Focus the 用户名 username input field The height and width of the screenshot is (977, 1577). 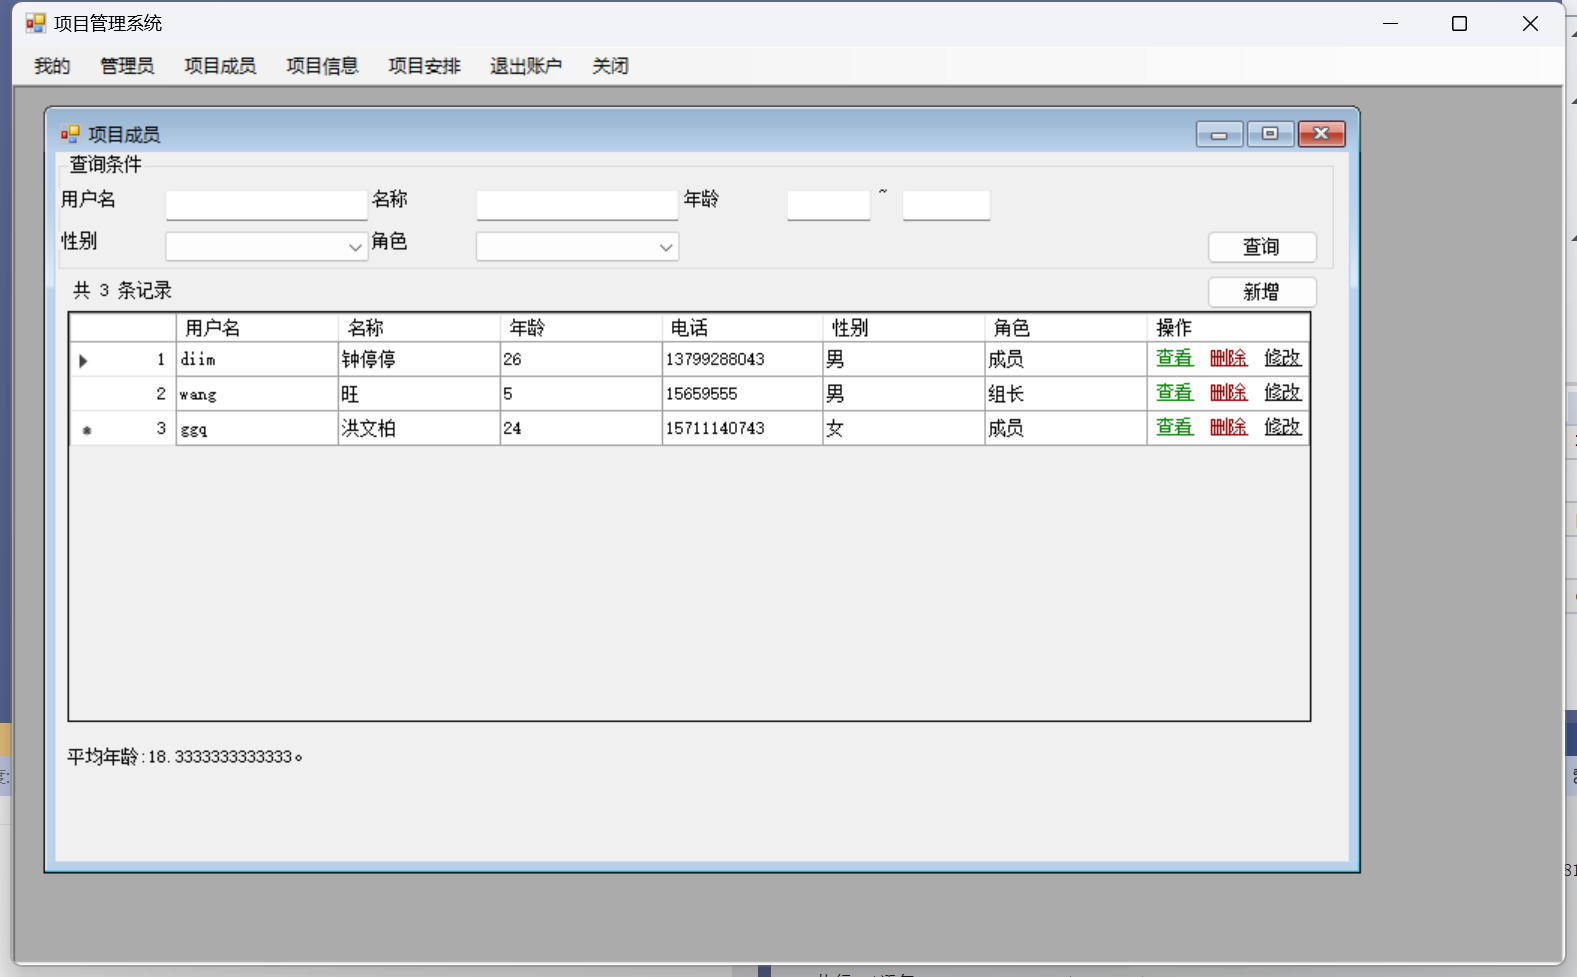click(267, 205)
